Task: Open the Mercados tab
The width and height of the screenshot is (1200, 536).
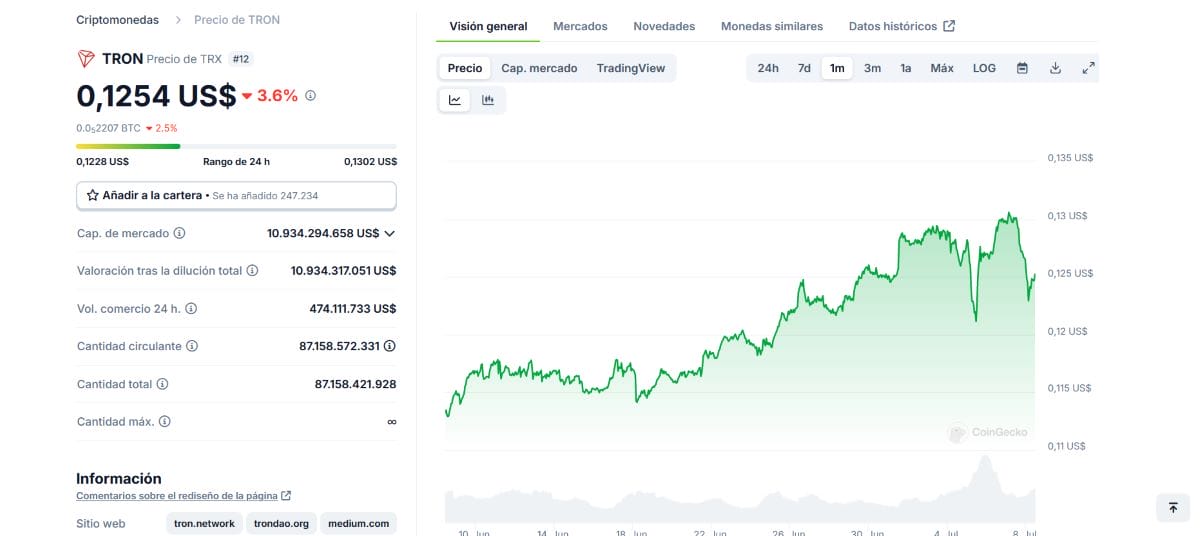Action: [580, 26]
